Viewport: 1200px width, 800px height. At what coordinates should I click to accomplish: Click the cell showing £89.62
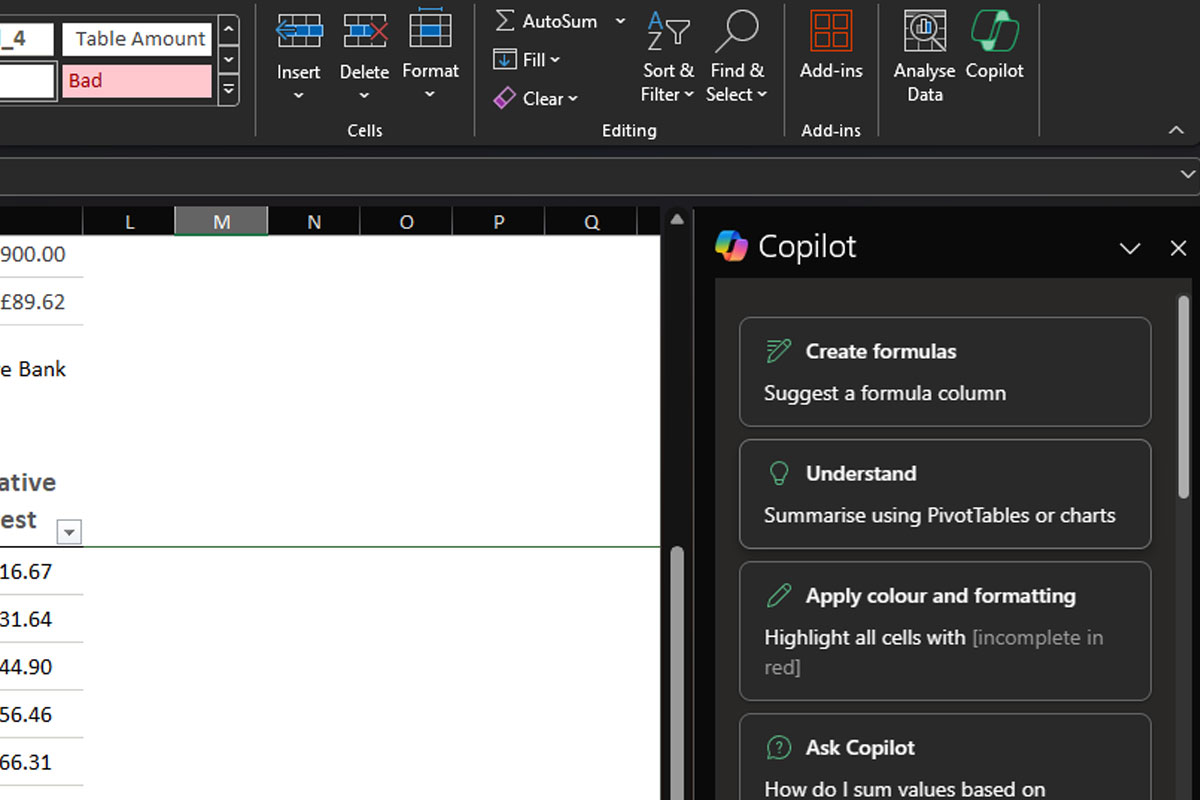[41, 302]
